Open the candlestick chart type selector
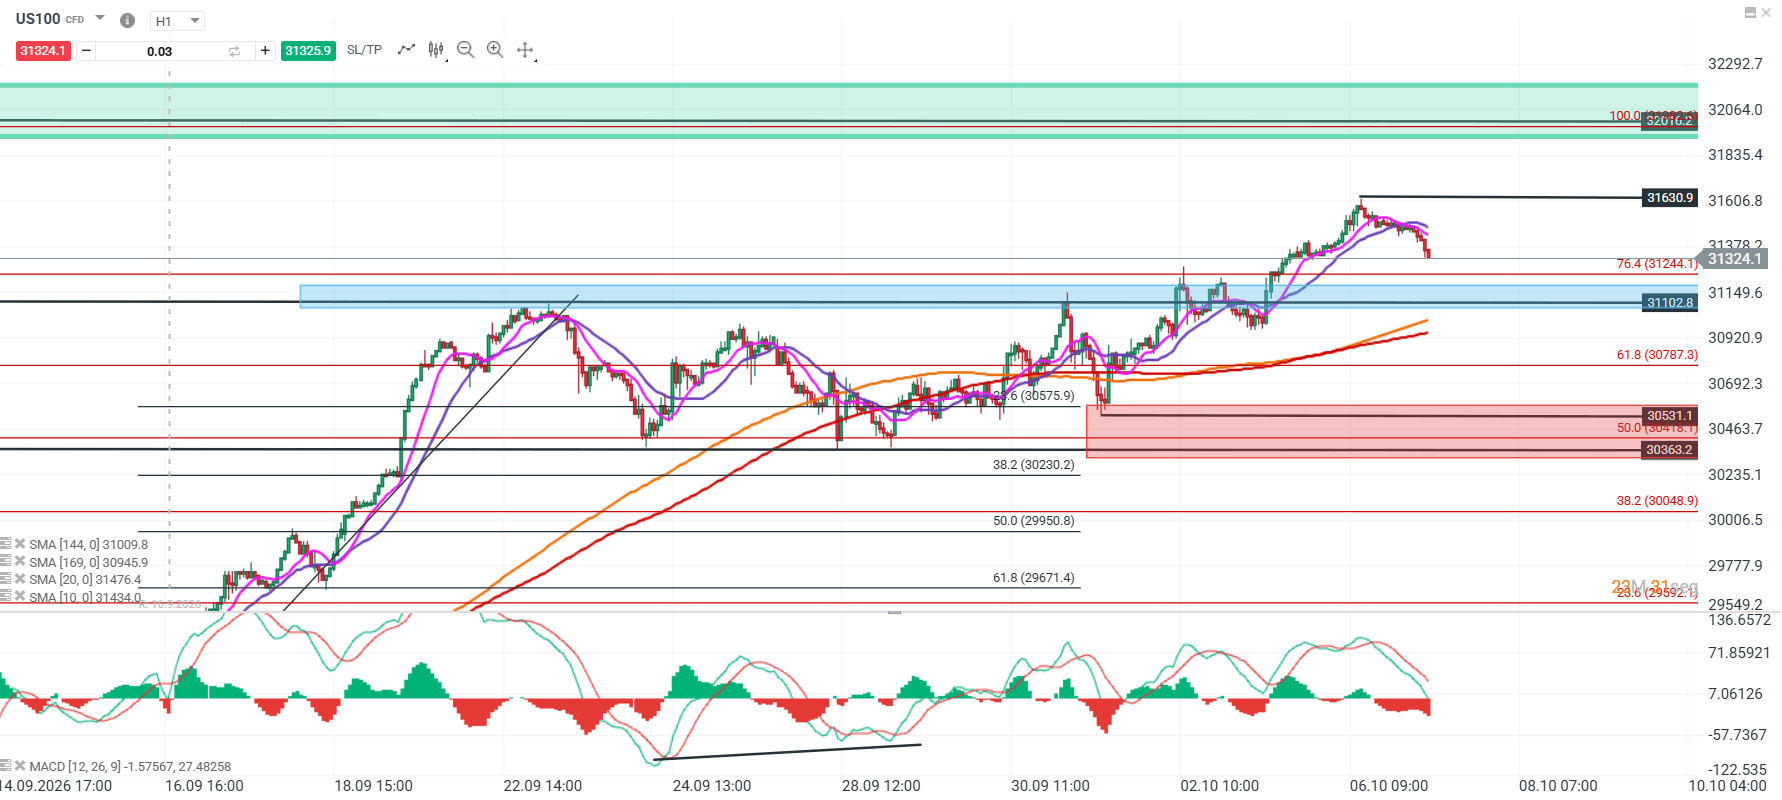The height and width of the screenshot is (800, 1782). (436, 49)
